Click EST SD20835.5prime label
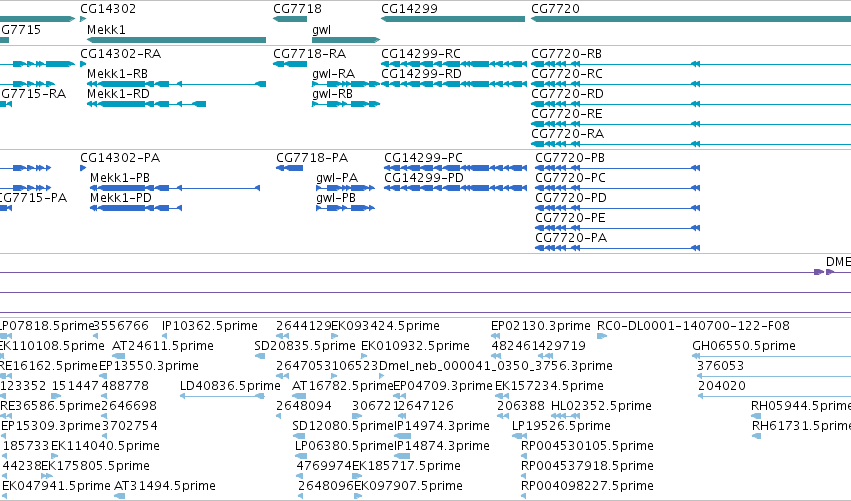Screen dimensions: 851x501 [x=304, y=346]
